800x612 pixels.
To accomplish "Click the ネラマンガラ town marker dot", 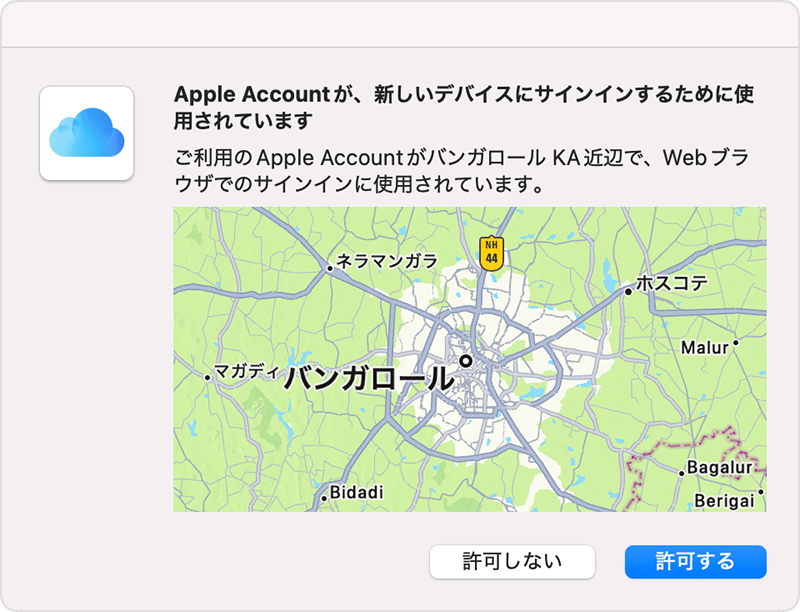I will 330,268.
